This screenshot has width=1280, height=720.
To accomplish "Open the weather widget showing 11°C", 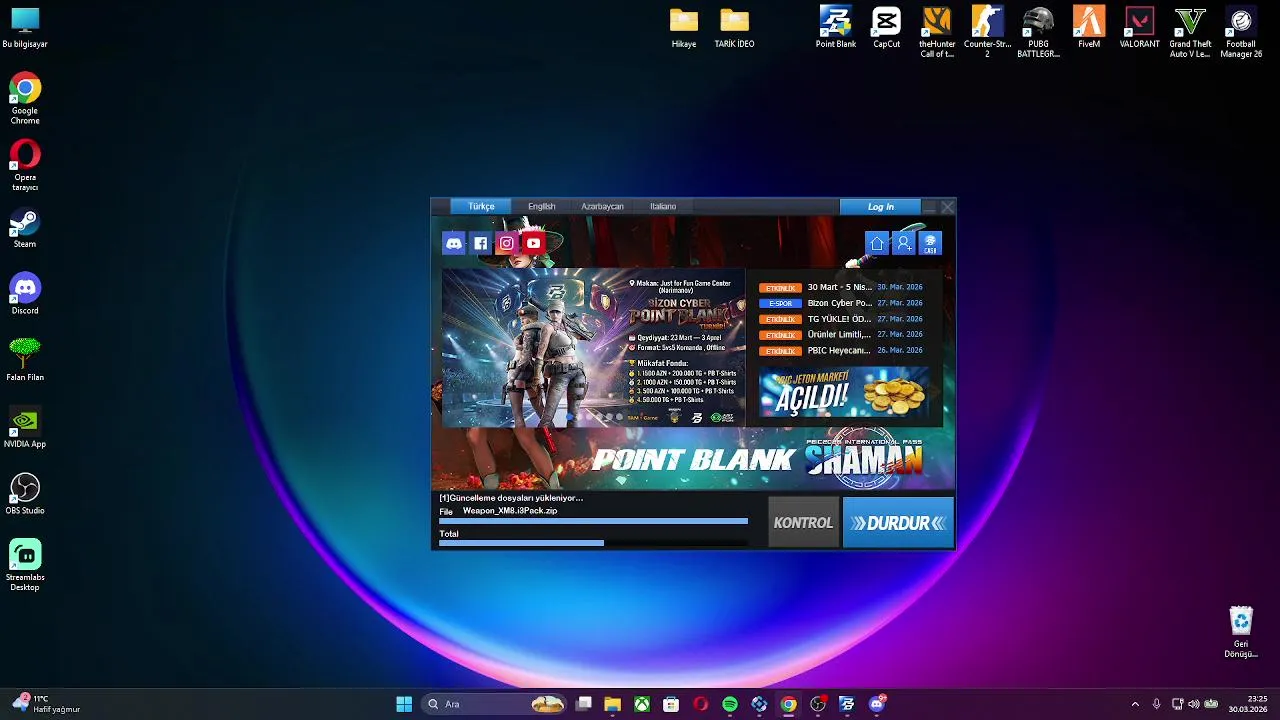I will click(x=47, y=704).
